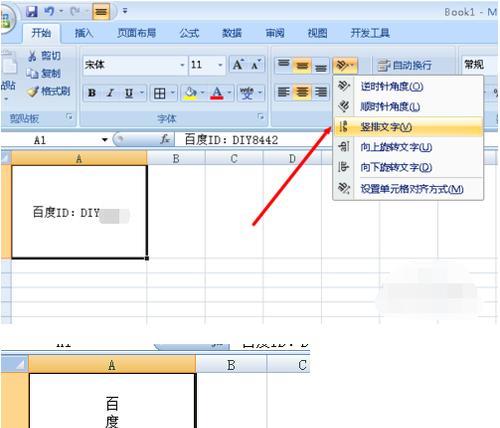Expand the Name Box dropdown arrow

pyautogui.click(x=105, y=140)
